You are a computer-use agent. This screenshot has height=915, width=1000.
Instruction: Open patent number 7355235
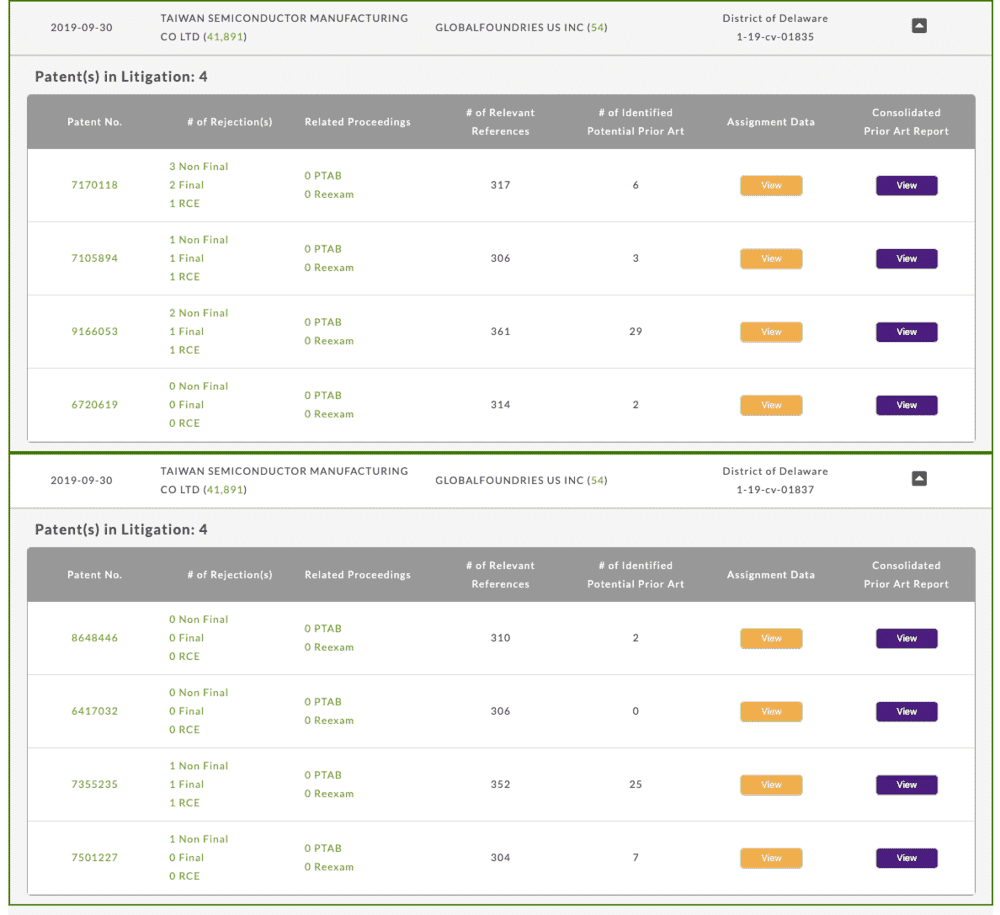pyautogui.click(x=94, y=784)
